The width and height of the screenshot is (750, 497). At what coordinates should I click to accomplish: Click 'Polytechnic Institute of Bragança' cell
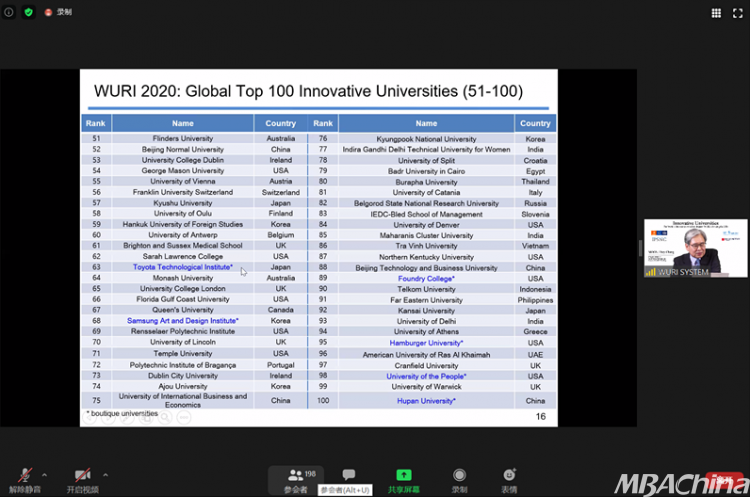(x=183, y=365)
